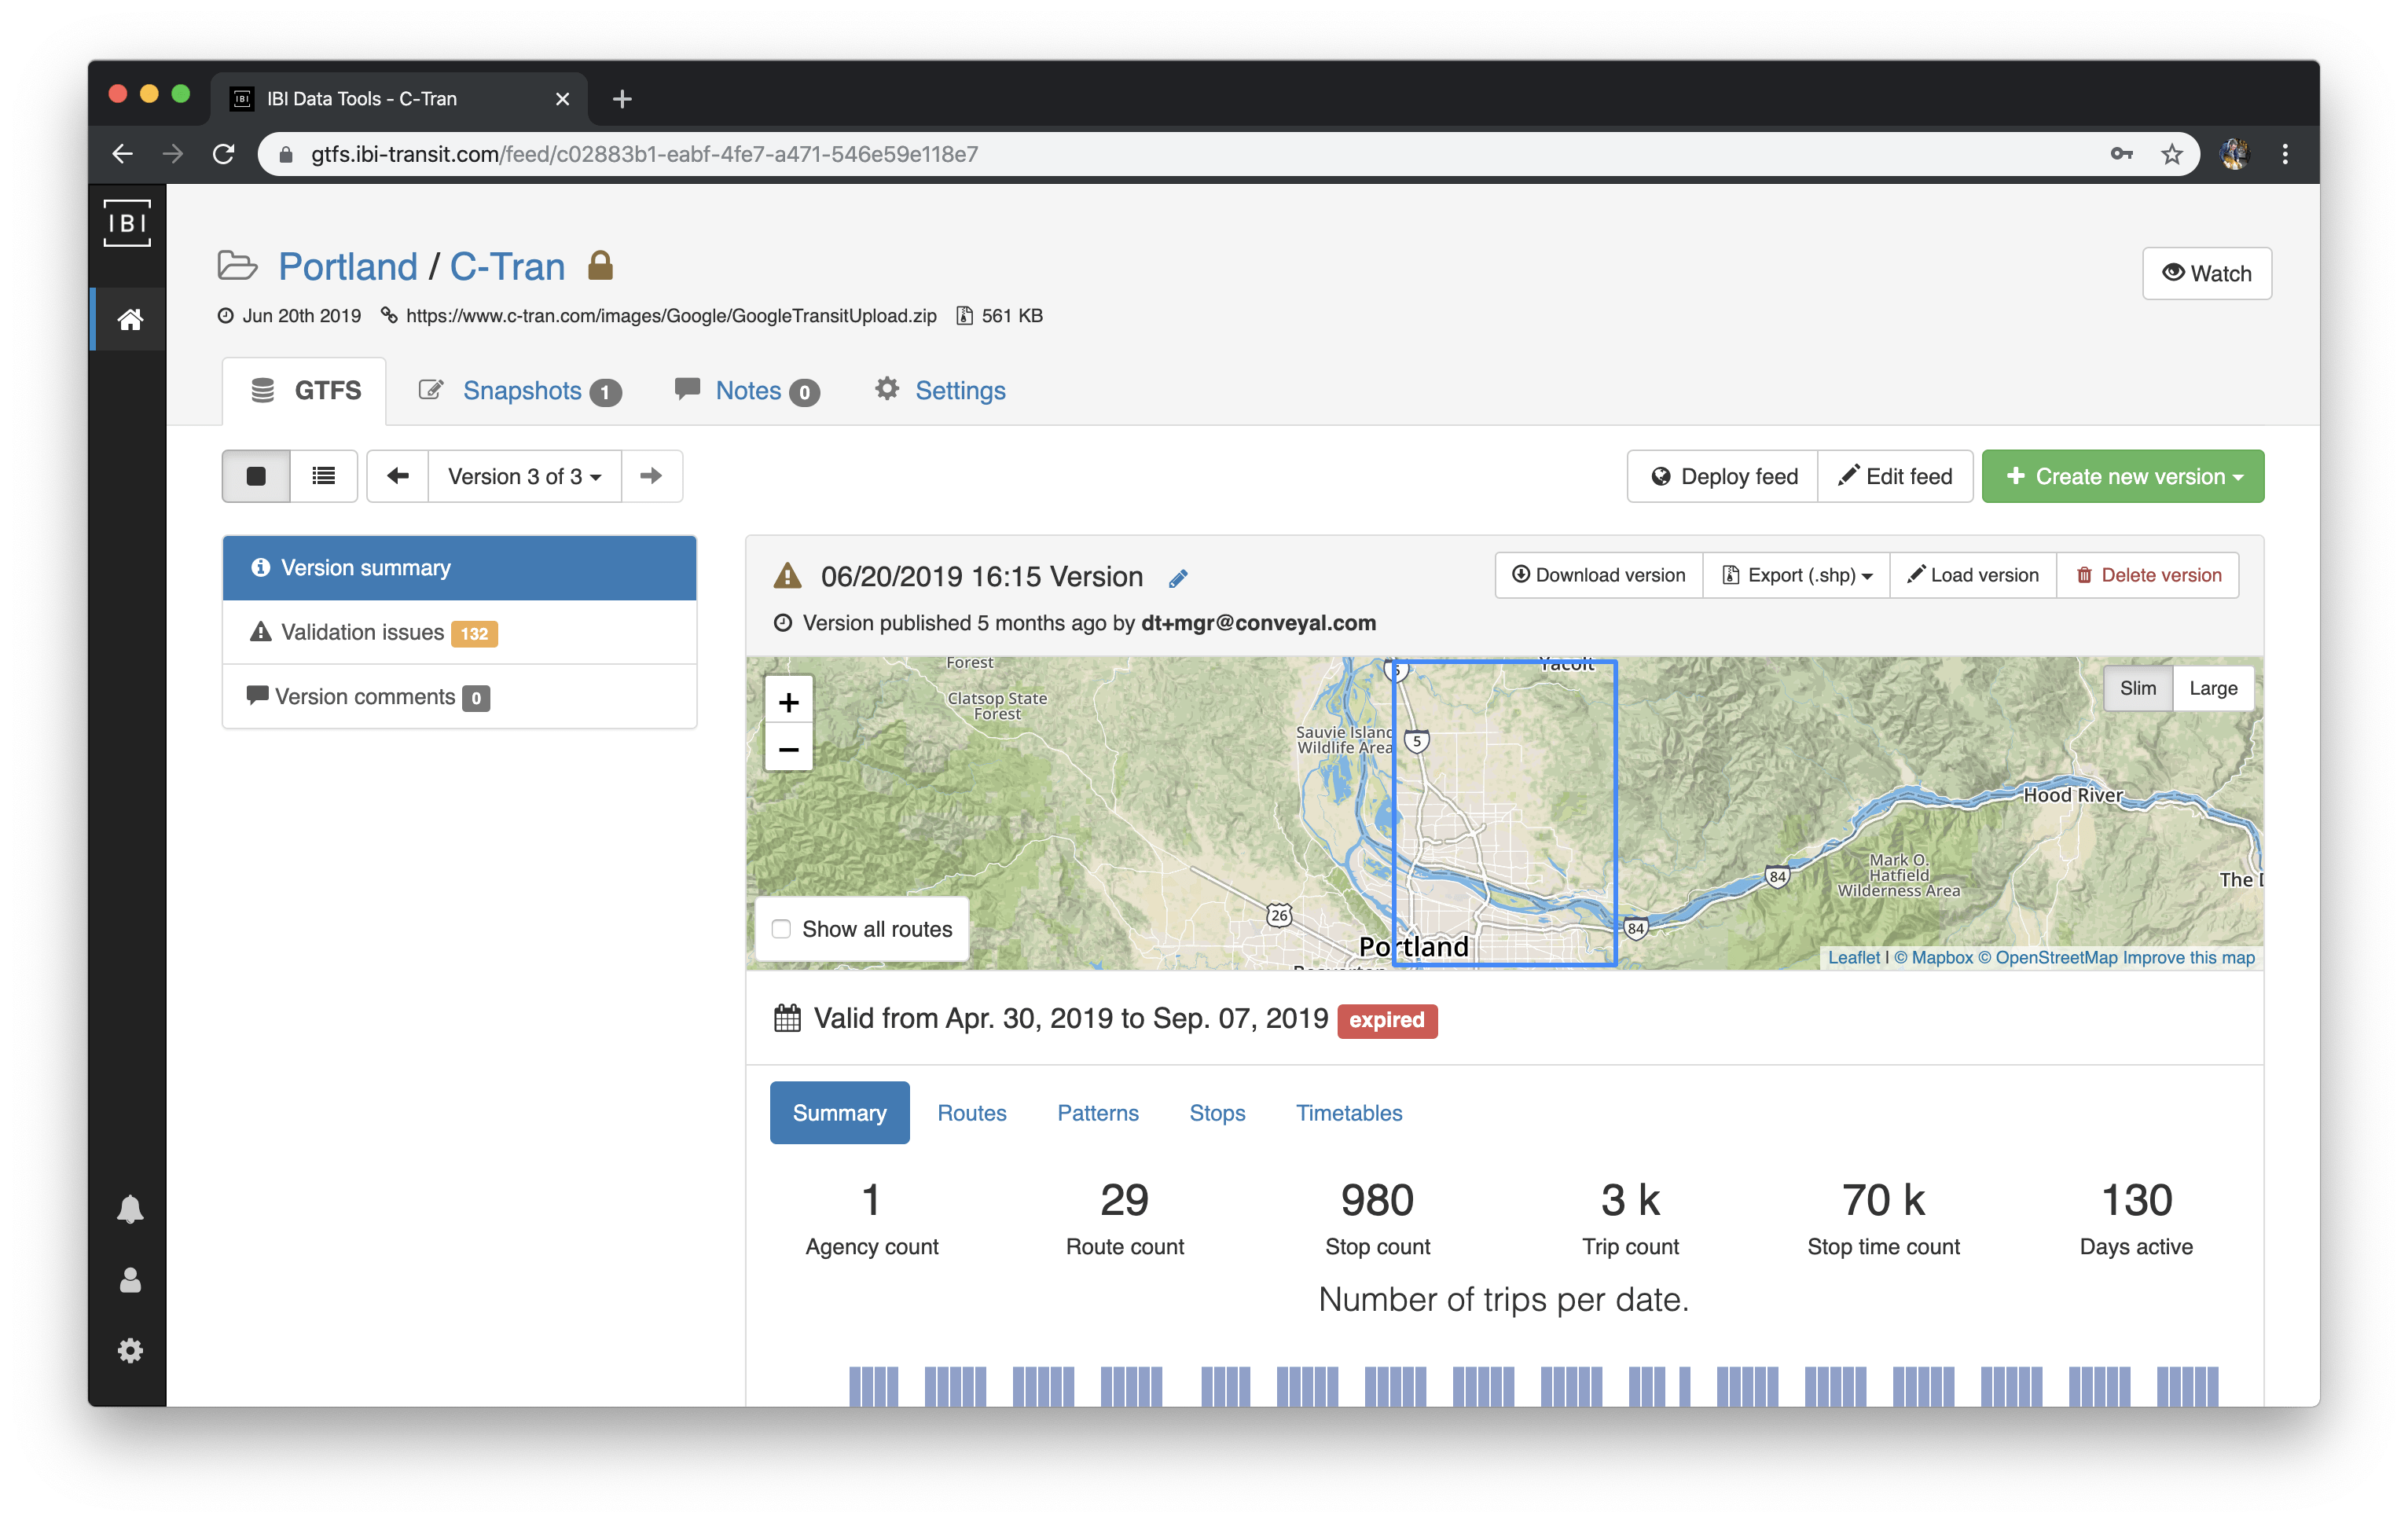The height and width of the screenshot is (1523, 2408).
Task: Expand Create new version dropdown
Action: (x=2123, y=476)
